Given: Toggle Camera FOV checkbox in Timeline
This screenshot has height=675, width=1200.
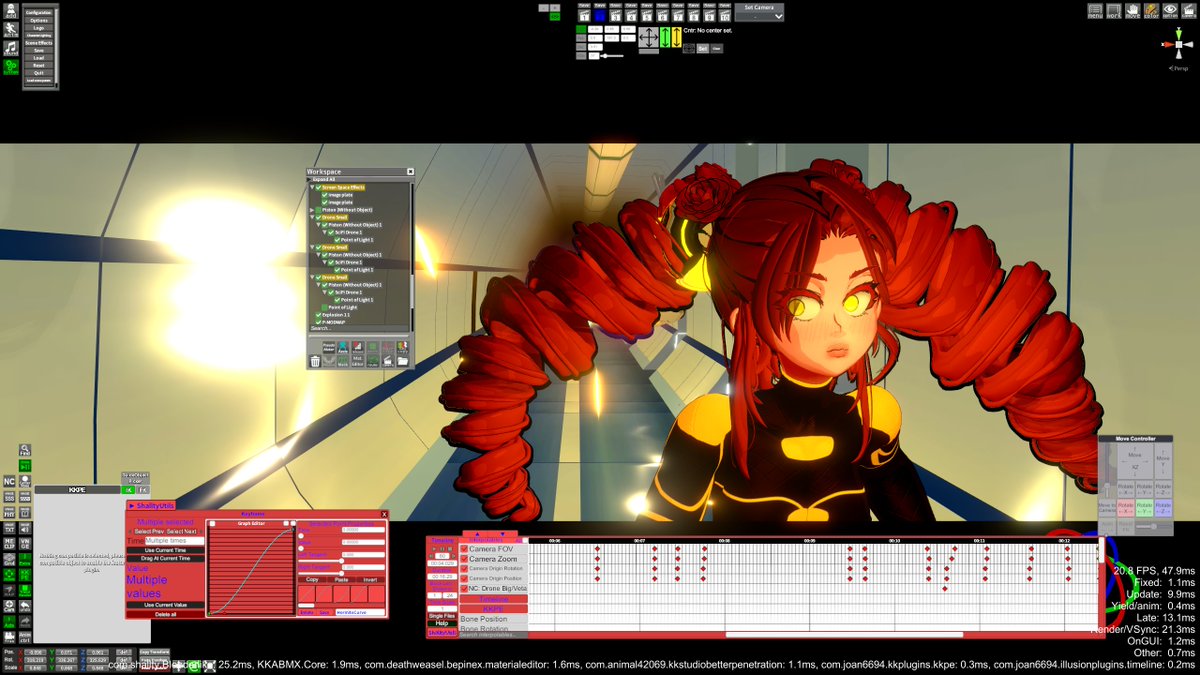Looking at the screenshot, I should tap(464, 549).
